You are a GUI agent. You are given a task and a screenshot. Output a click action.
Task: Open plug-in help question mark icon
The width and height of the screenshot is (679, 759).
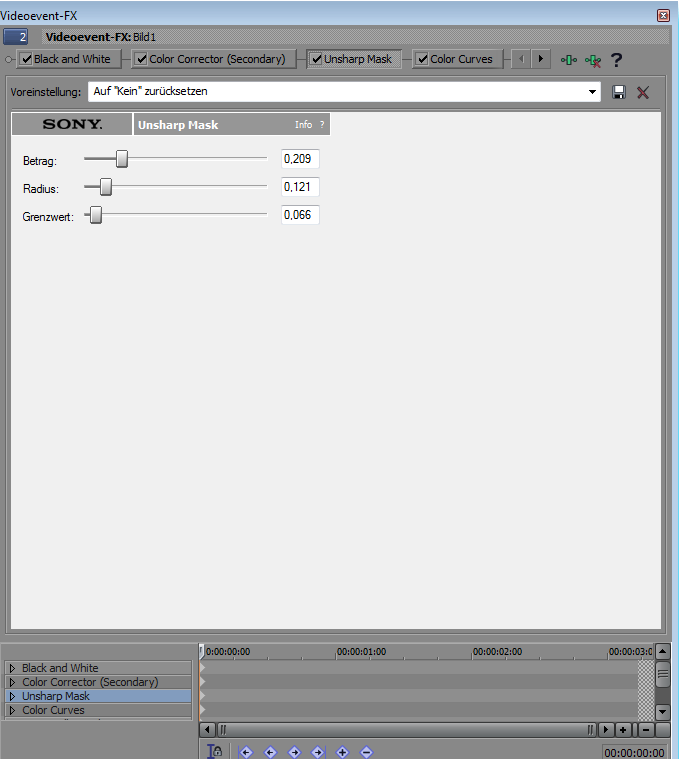coord(616,60)
